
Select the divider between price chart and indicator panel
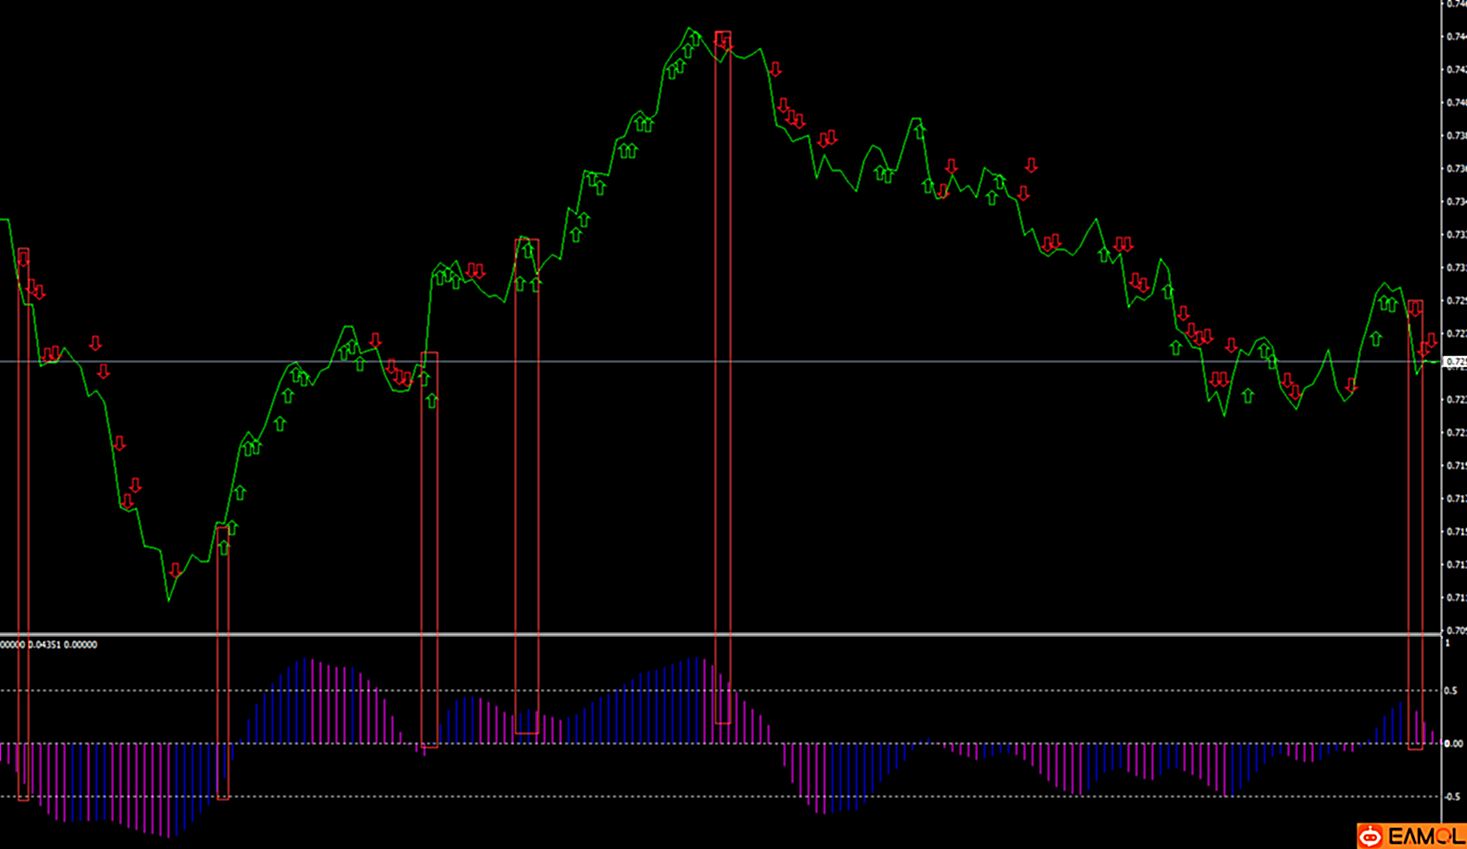click(x=720, y=634)
